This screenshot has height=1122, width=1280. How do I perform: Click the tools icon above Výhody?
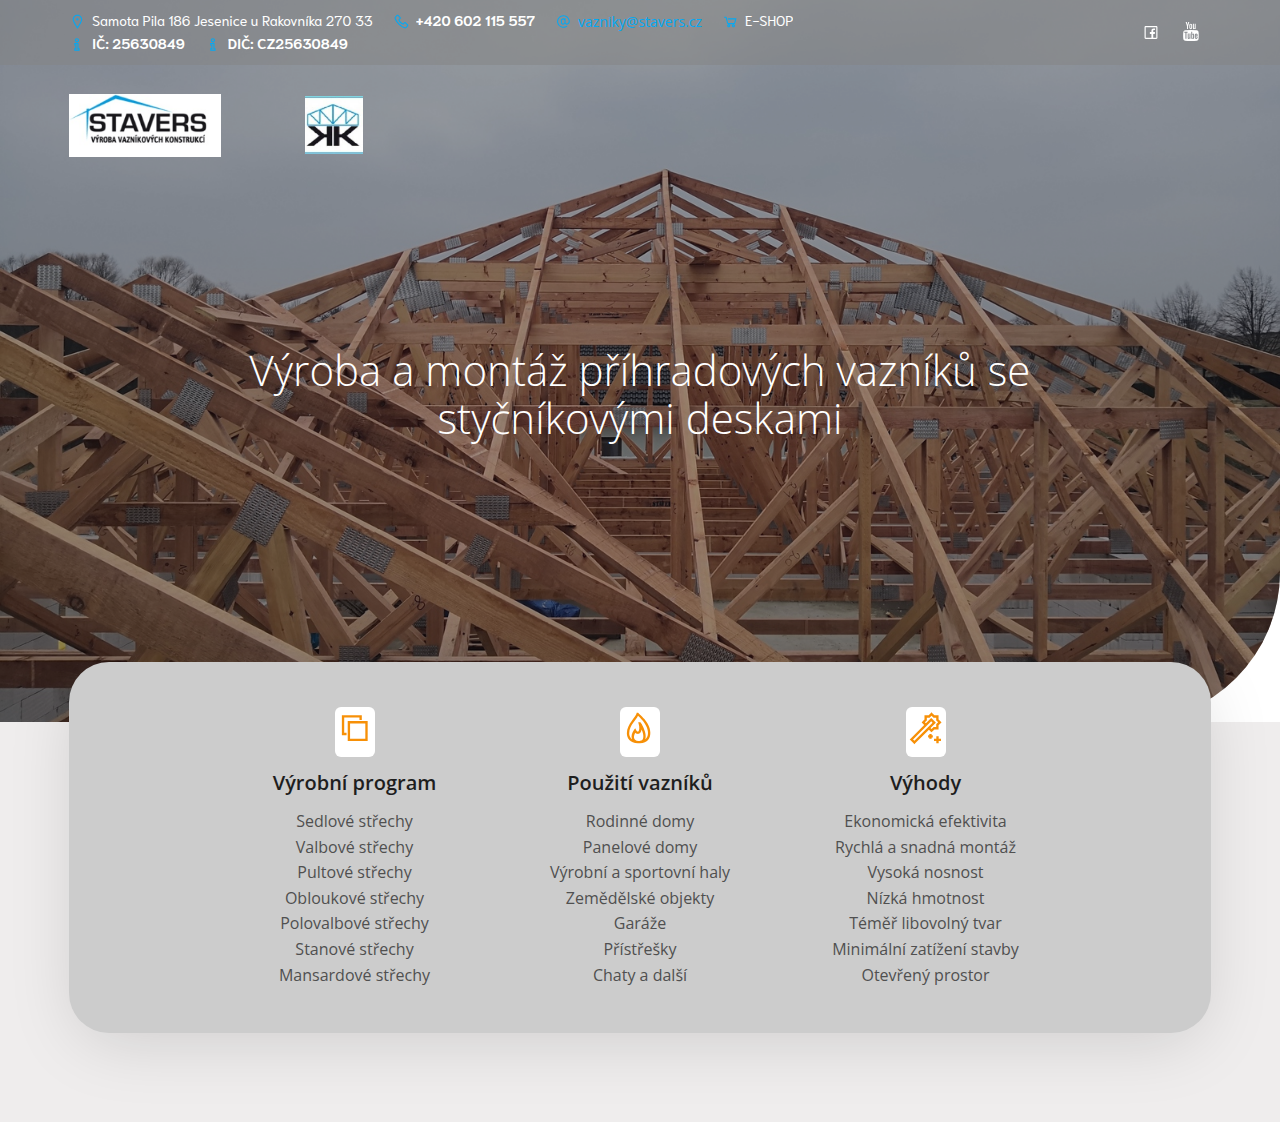click(925, 731)
